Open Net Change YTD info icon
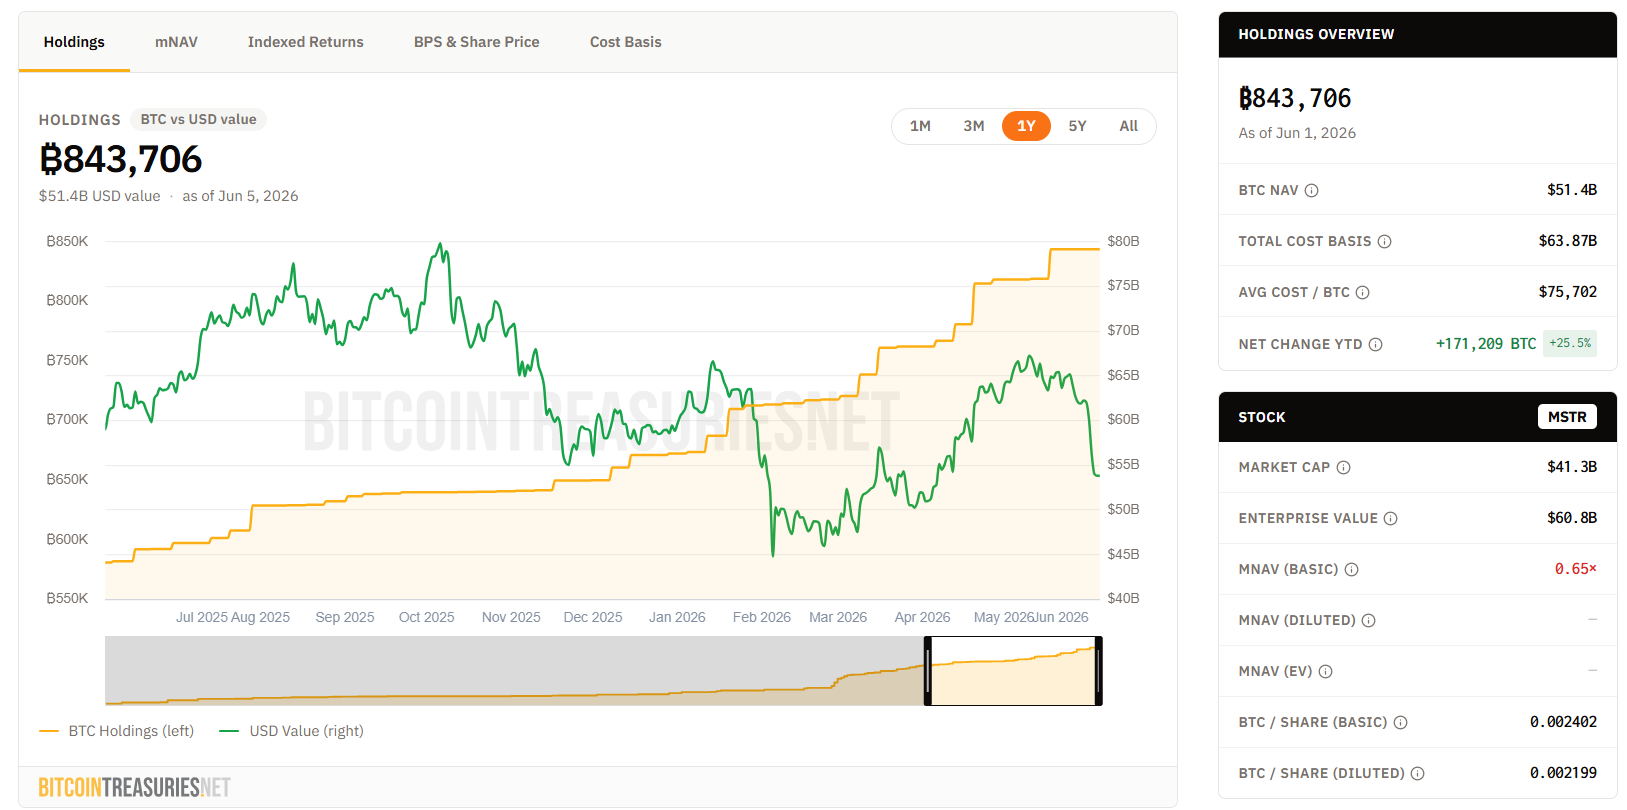The image size is (1627, 810). click(1376, 344)
